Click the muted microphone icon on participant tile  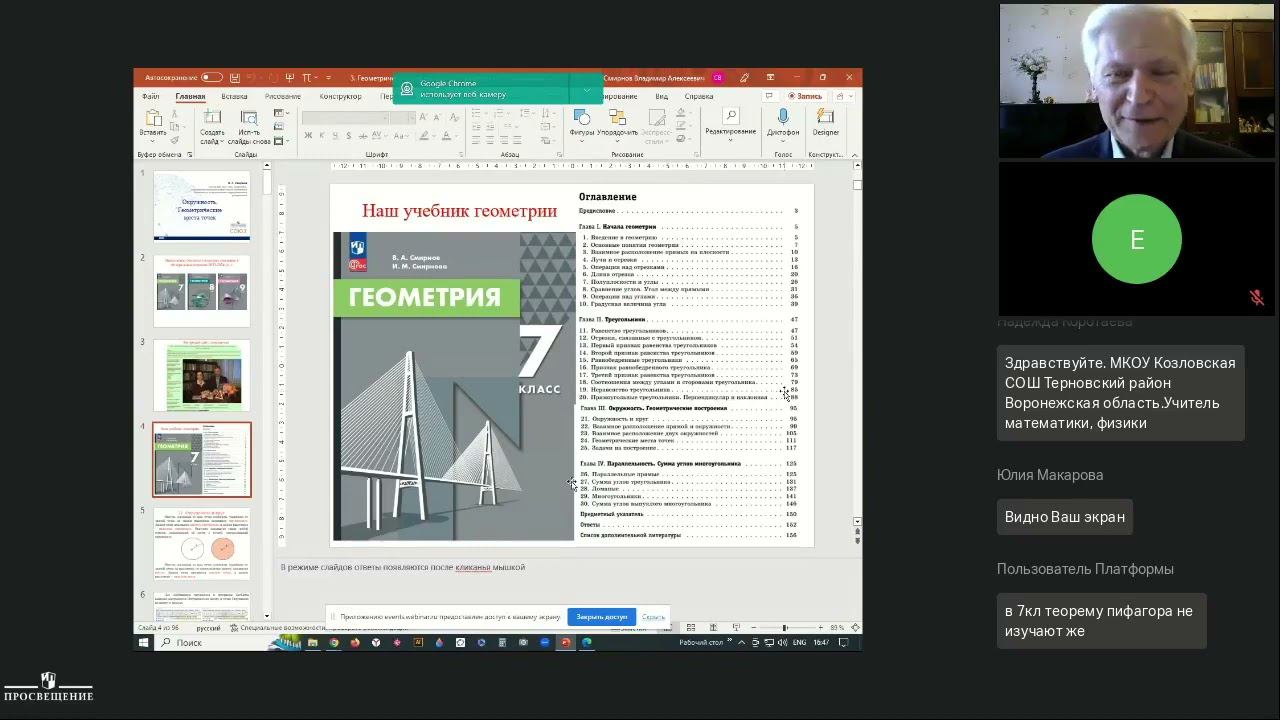[x=1256, y=298]
